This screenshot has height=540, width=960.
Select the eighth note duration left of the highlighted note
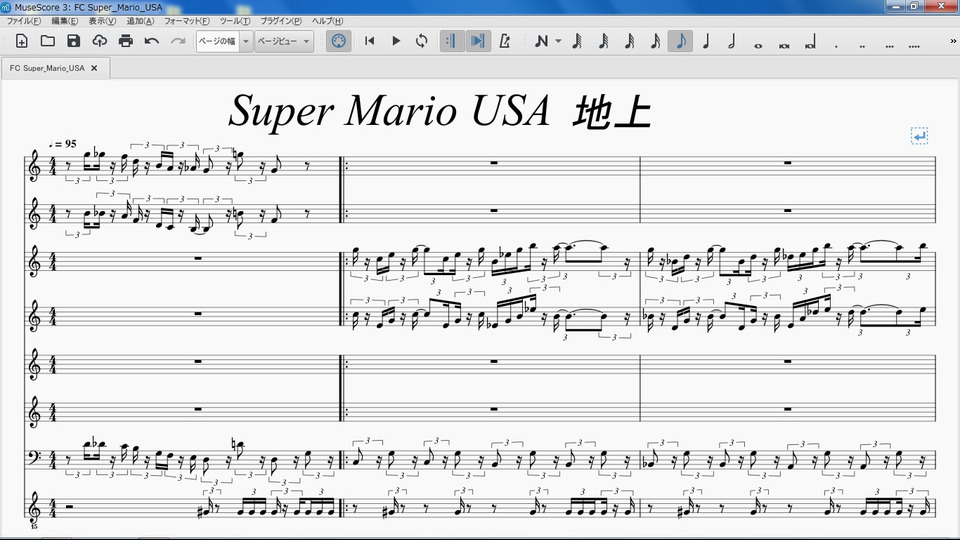click(655, 41)
